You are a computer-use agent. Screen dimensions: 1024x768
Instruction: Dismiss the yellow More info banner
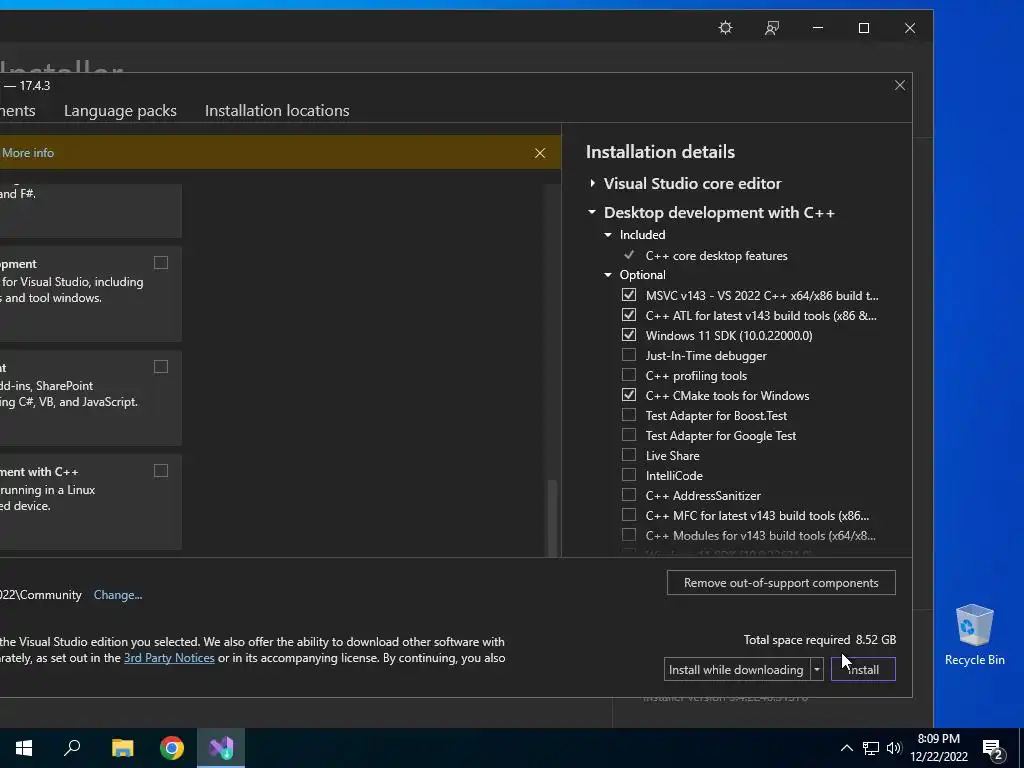point(539,153)
